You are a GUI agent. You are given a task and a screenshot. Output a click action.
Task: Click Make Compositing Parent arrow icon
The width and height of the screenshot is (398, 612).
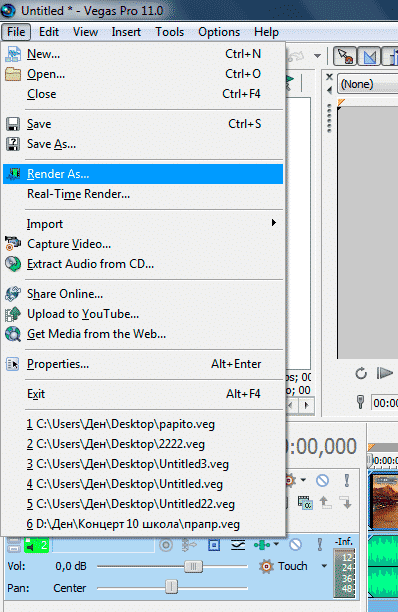[325, 503]
